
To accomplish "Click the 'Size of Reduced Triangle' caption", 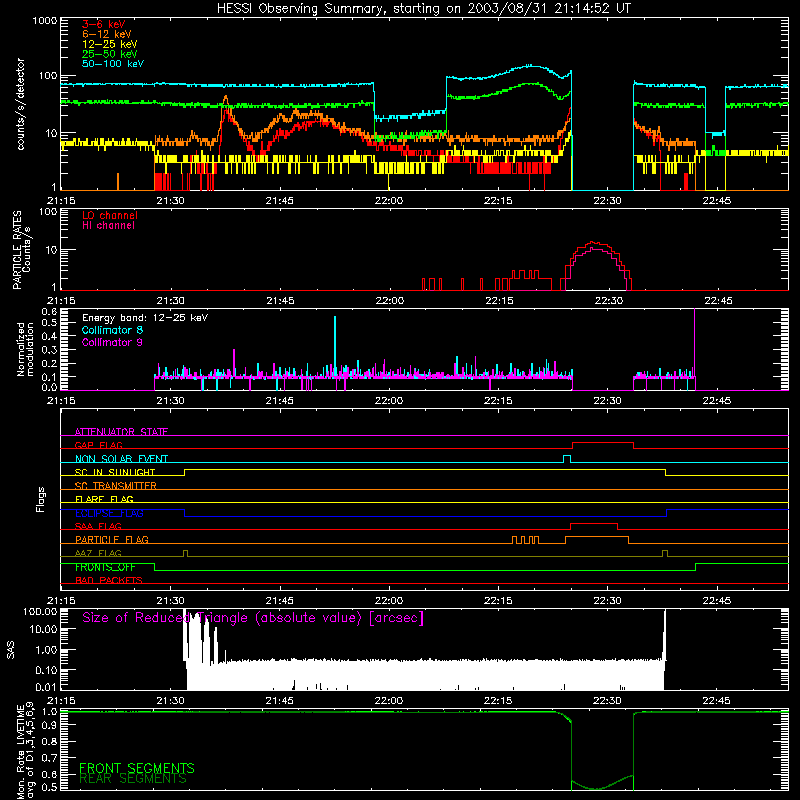I will click(x=253, y=618).
